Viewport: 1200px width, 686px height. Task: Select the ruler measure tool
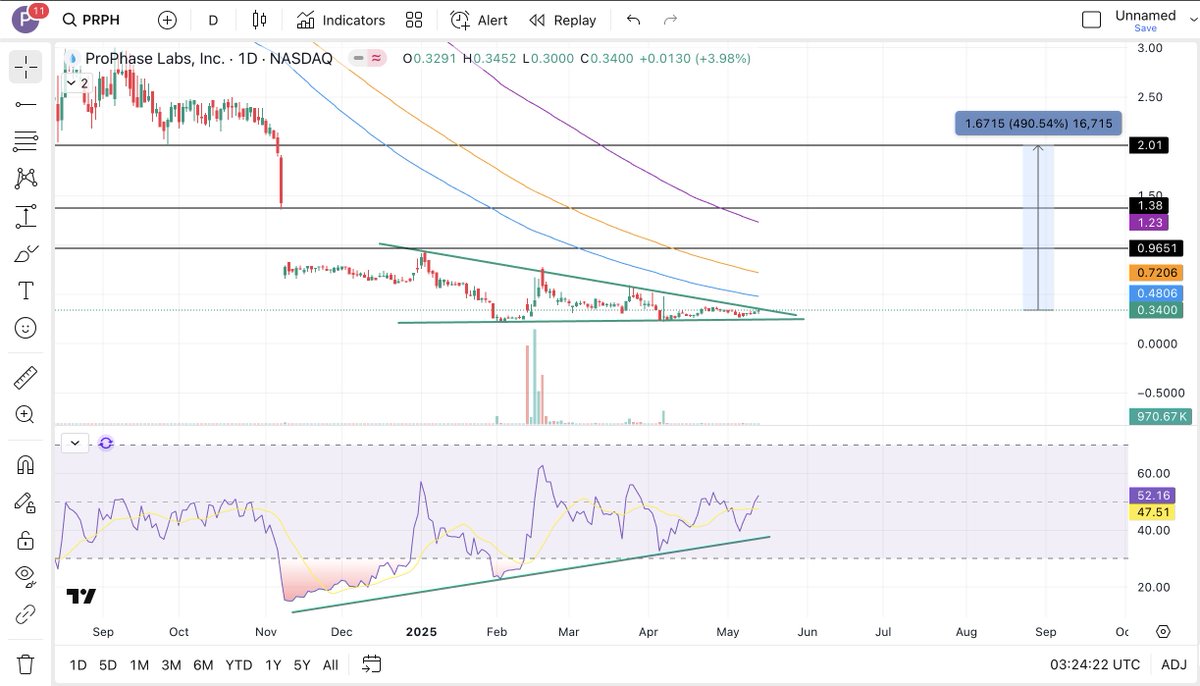click(26, 377)
